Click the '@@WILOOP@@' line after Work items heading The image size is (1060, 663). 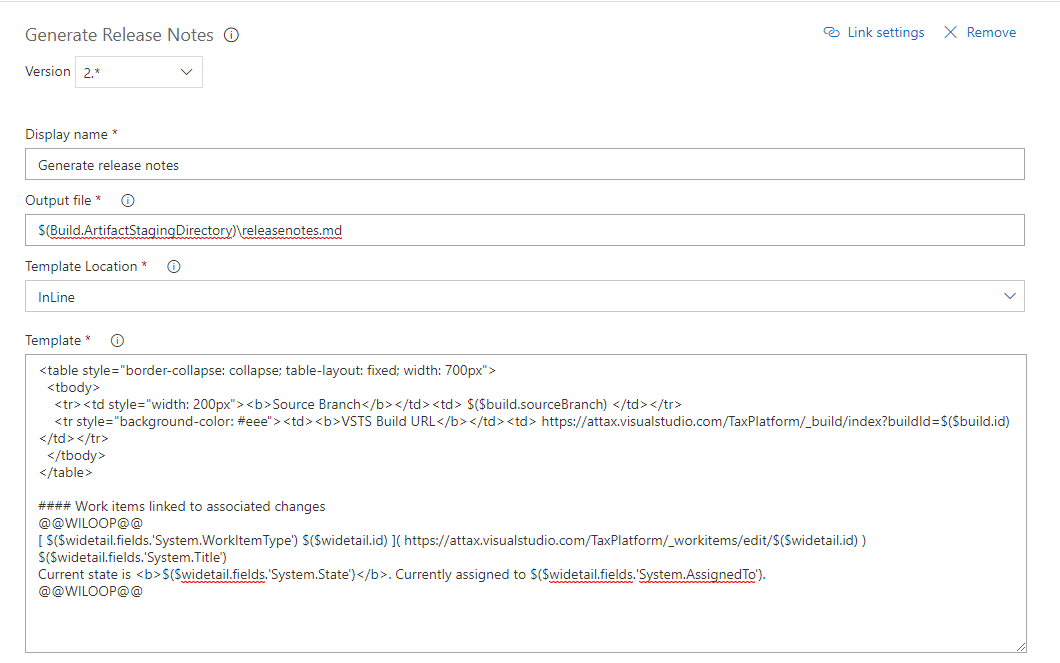pyautogui.click(x=91, y=523)
